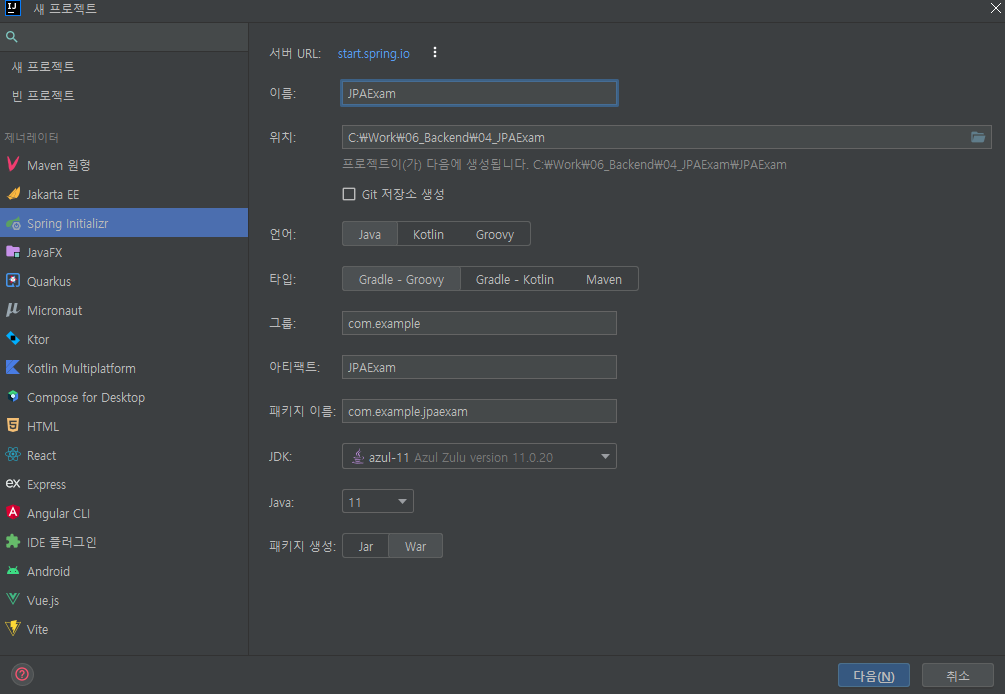1005x694 pixels.
Task: Click the React atom icon
Action: (x=13, y=454)
